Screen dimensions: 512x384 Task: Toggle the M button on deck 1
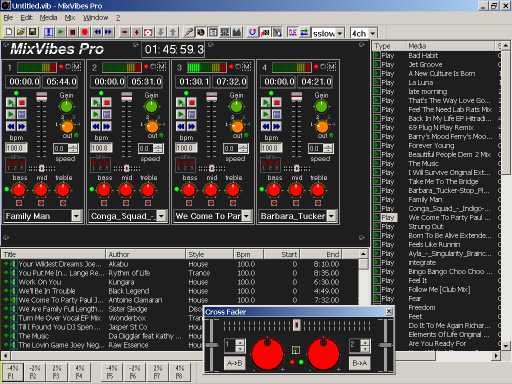pyautogui.click(x=76, y=68)
